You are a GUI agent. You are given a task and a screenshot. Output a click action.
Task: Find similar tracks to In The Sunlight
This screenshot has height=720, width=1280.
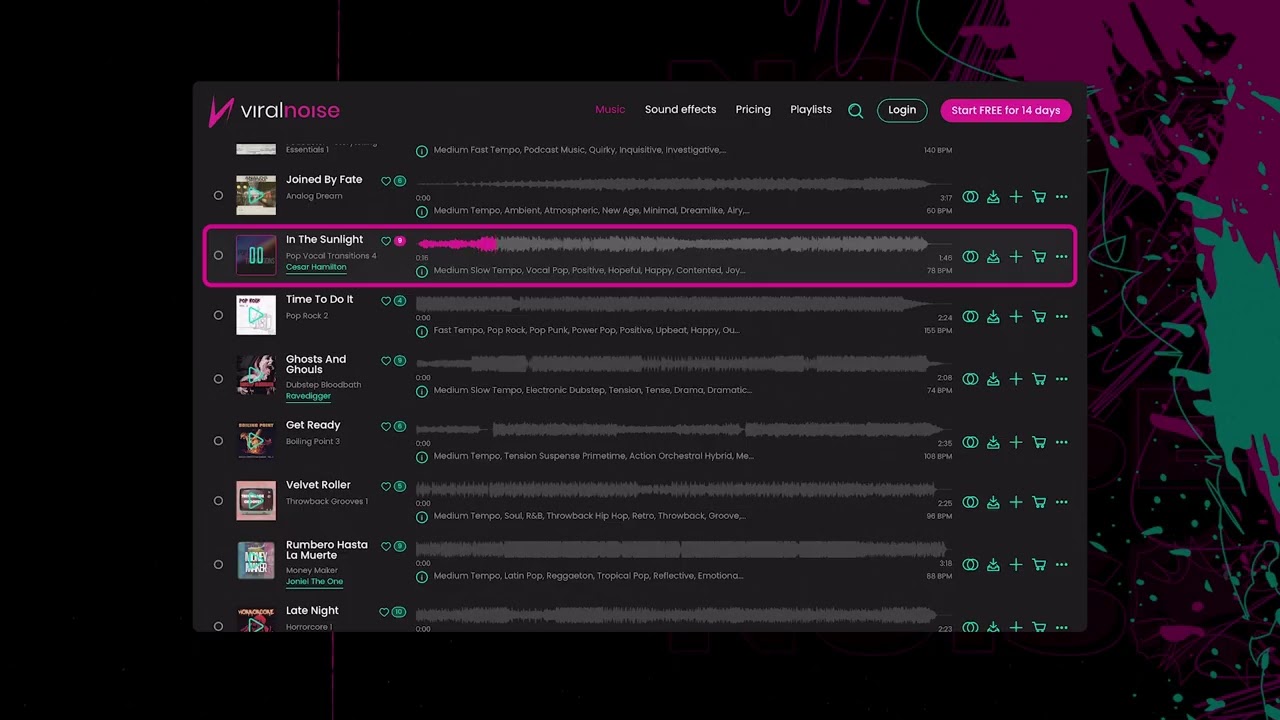point(970,257)
